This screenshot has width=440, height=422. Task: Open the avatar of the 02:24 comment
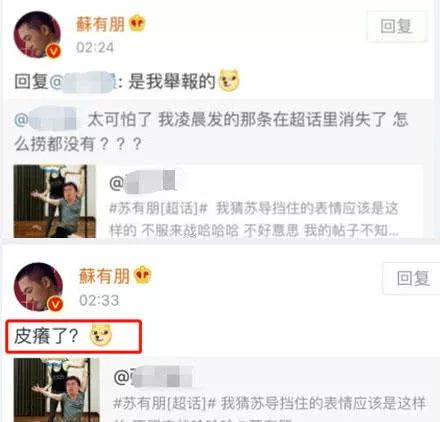pos(37,35)
